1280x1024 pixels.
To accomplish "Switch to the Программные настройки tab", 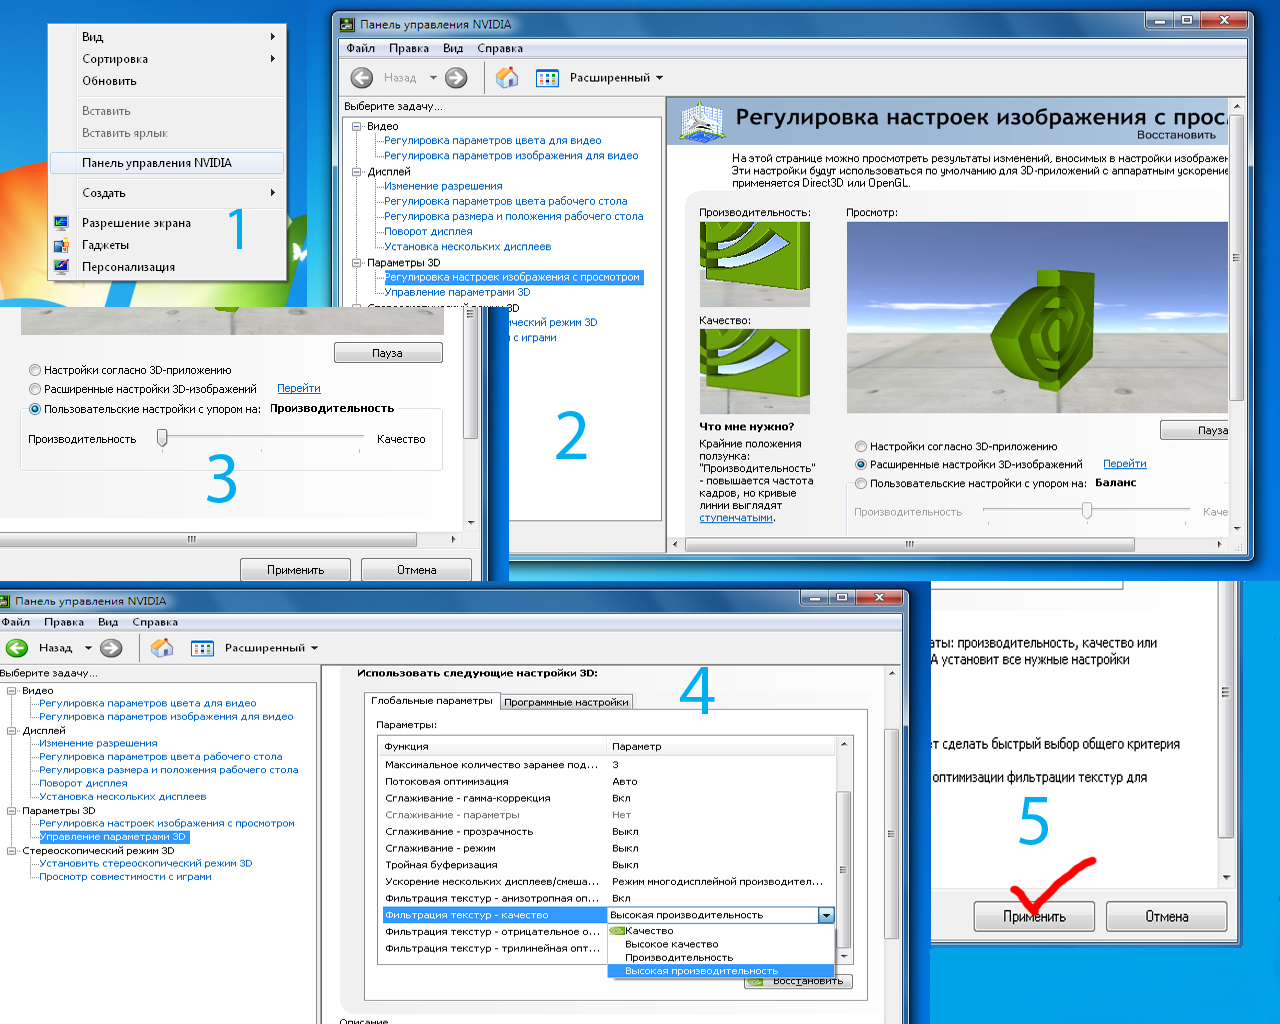I will click(566, 702).
